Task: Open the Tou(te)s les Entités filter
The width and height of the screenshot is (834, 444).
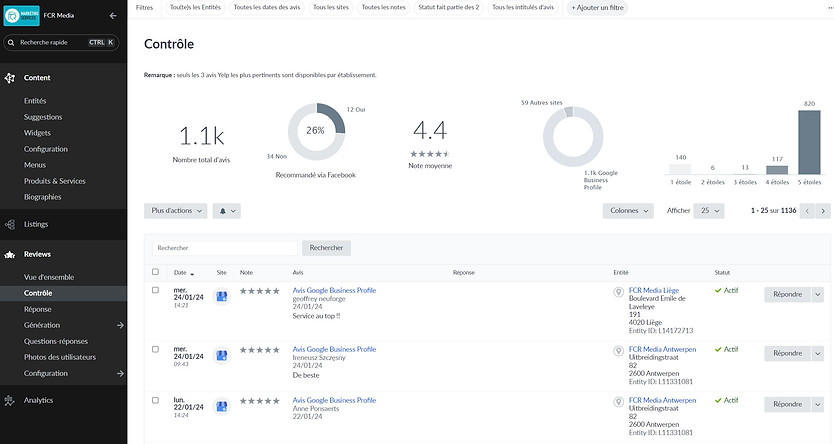Action: click(x=195, y=7)
